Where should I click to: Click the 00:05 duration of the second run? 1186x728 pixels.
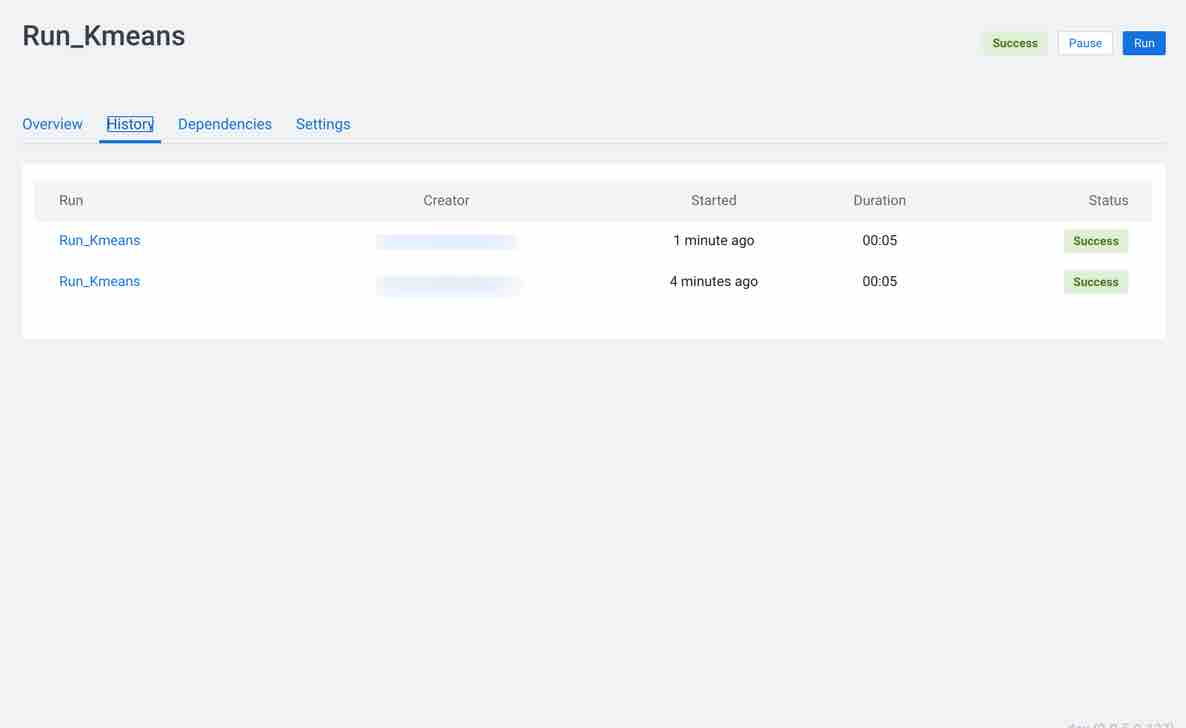tap(879, 282)
